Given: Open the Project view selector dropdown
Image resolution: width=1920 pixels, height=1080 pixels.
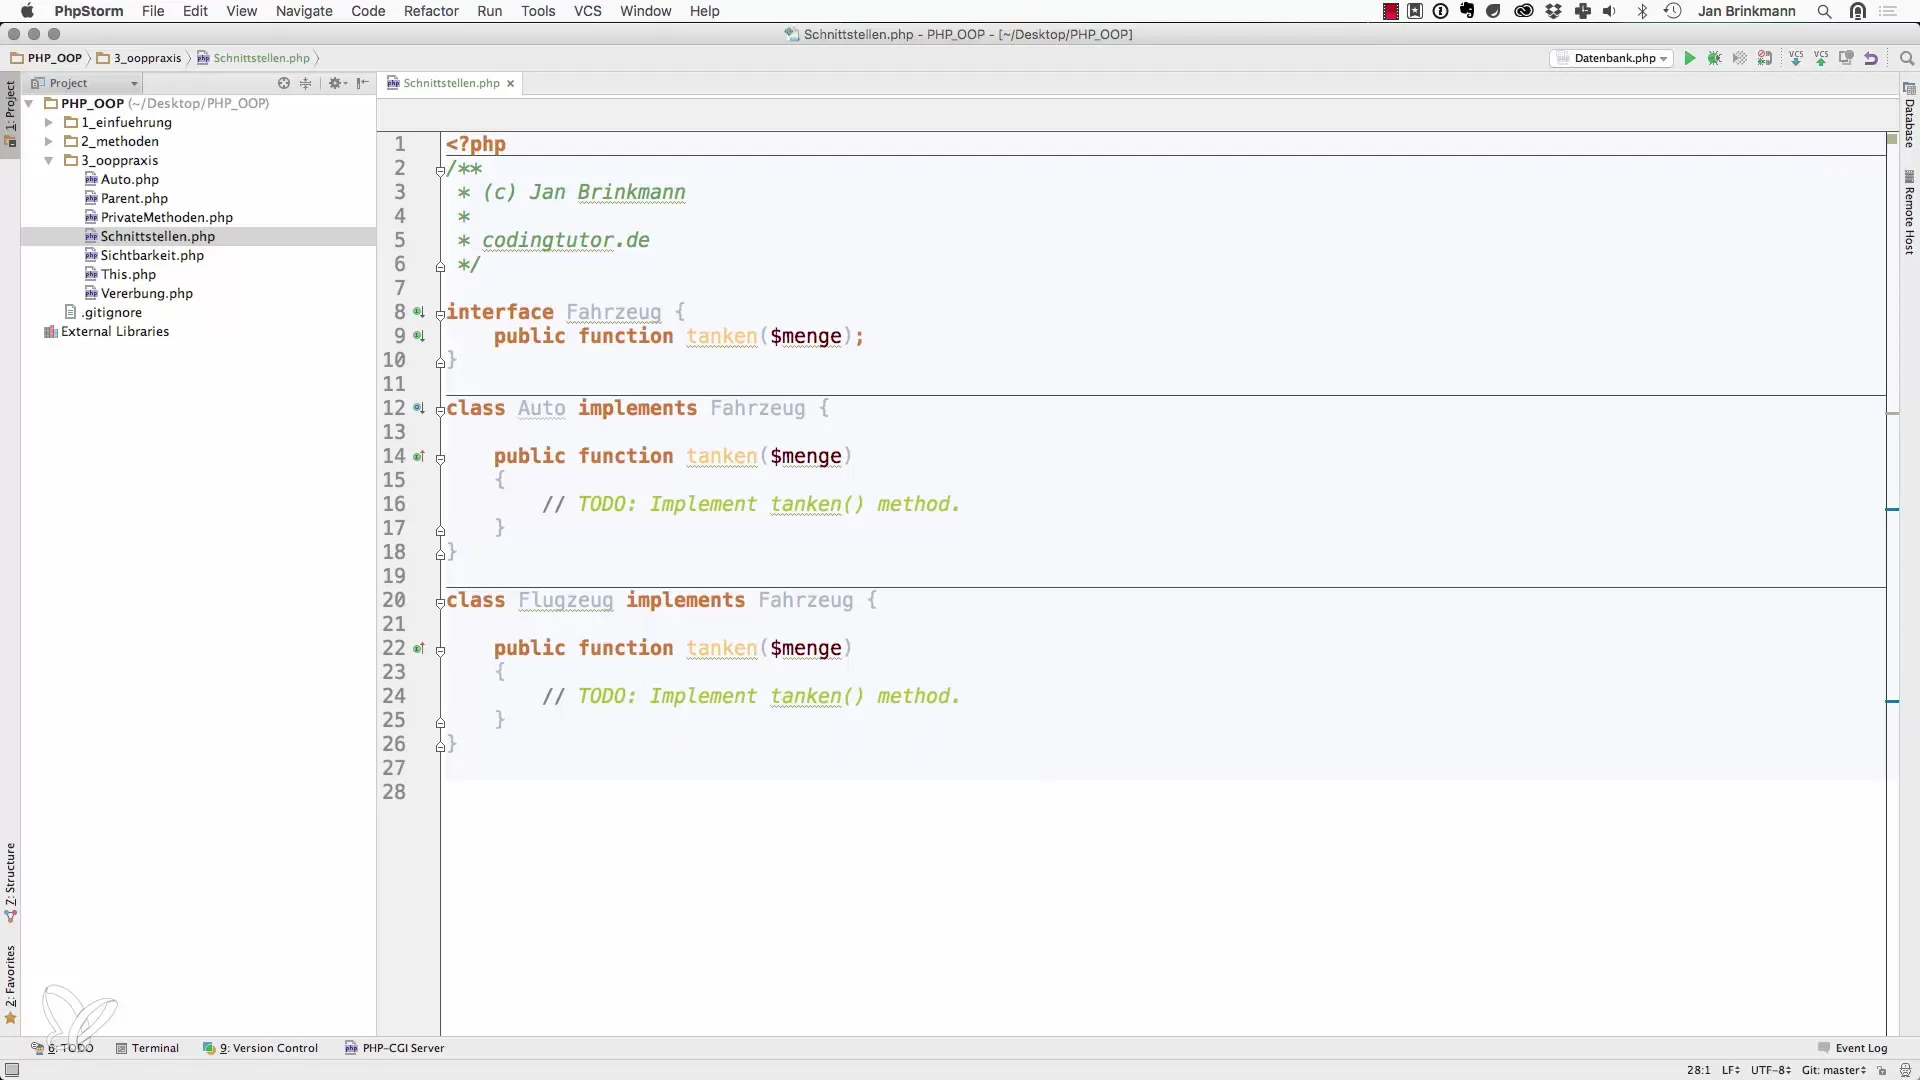Looking at the screenshot, I should [x=85, y=83].
